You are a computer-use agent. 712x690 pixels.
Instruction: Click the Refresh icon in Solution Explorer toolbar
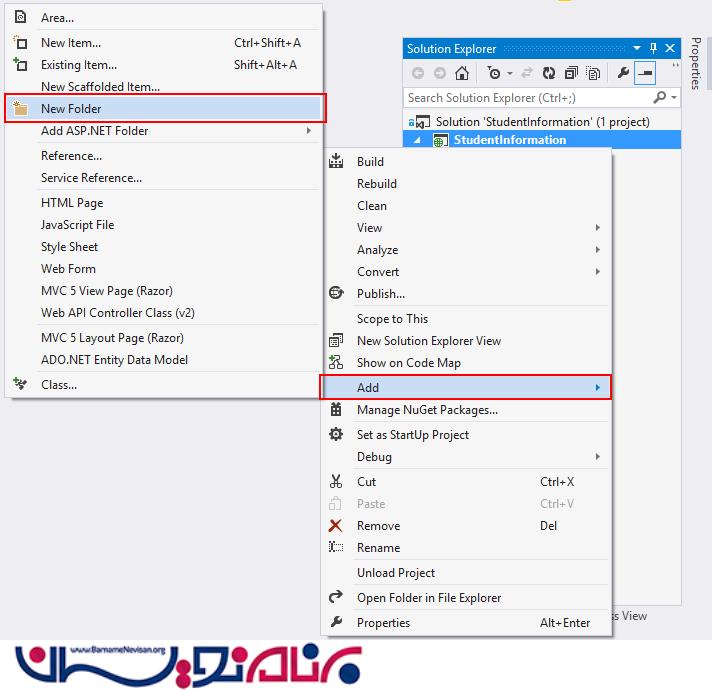548,73
